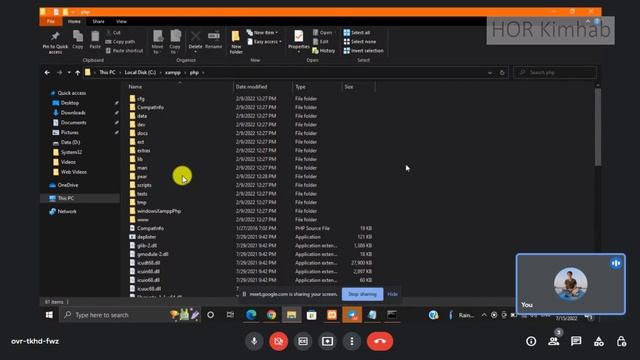640x360 pixels.
Task: Open Windows Start menu in shared screen
Action: (x=49, y=315)
